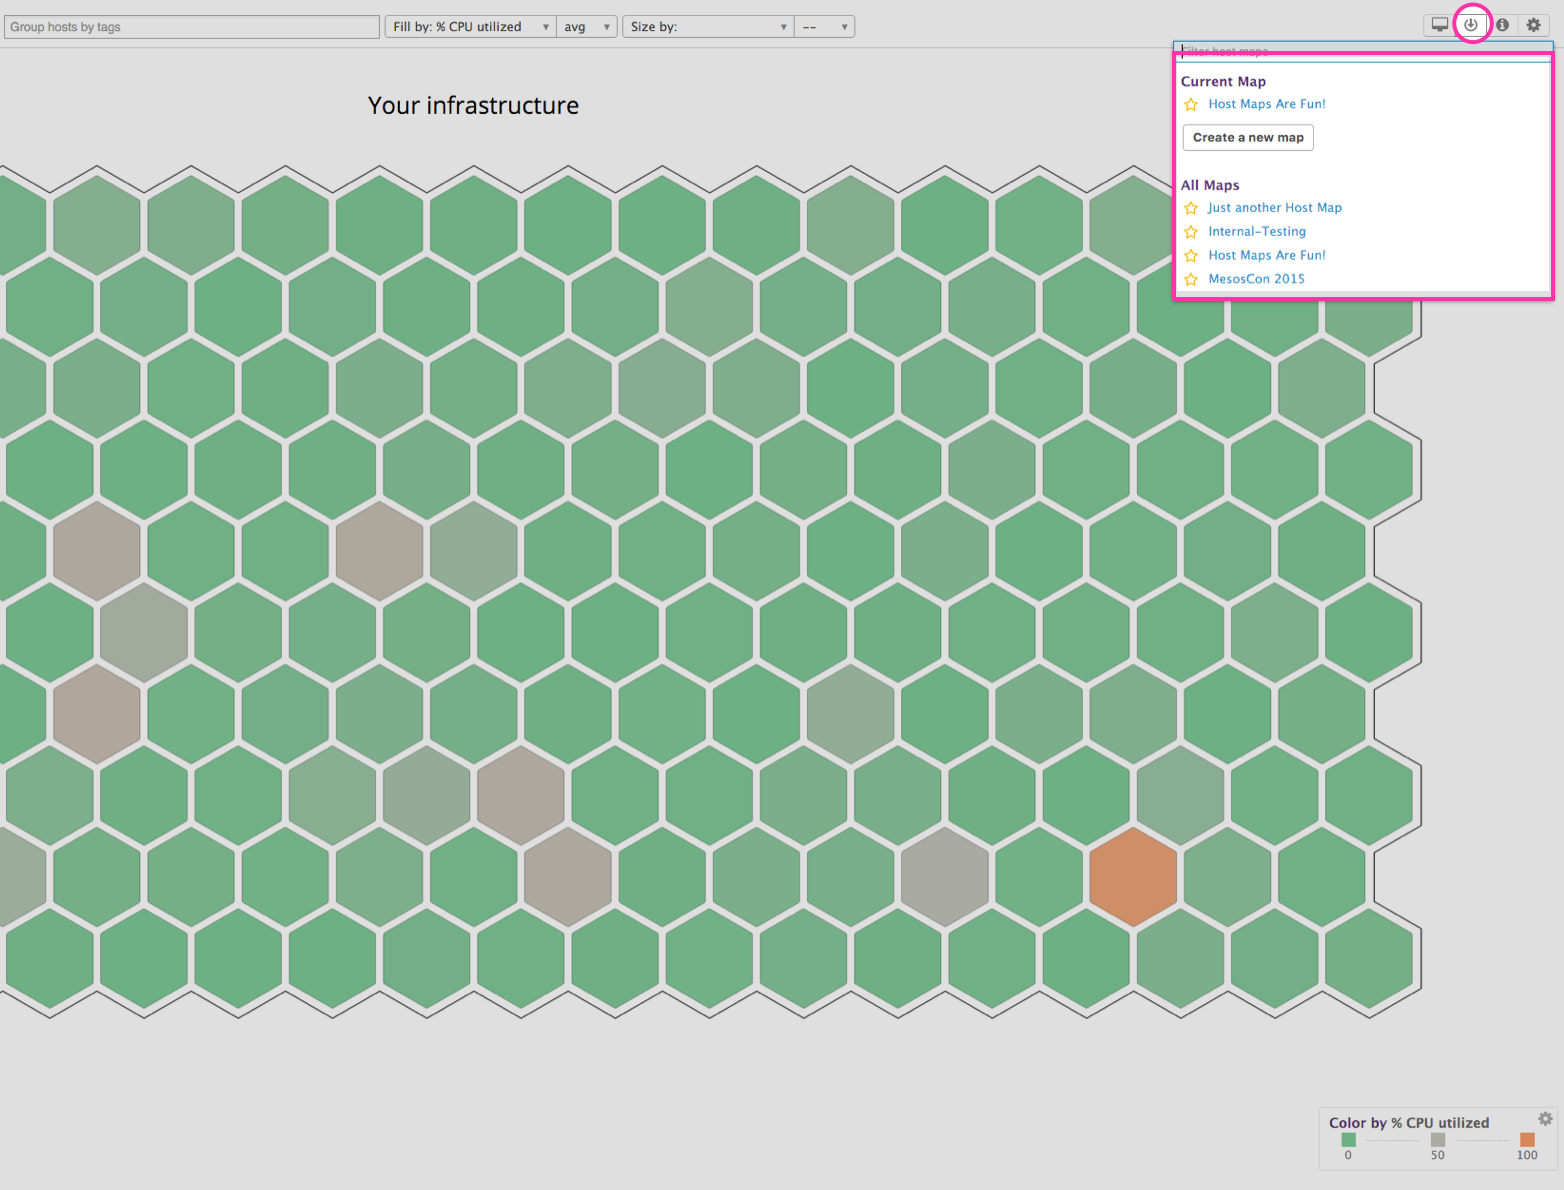The height and width of the screenshot is (1190, 1564).
Task: Click the orange 100% color swatch in legend
Action: (1527, 1139)
